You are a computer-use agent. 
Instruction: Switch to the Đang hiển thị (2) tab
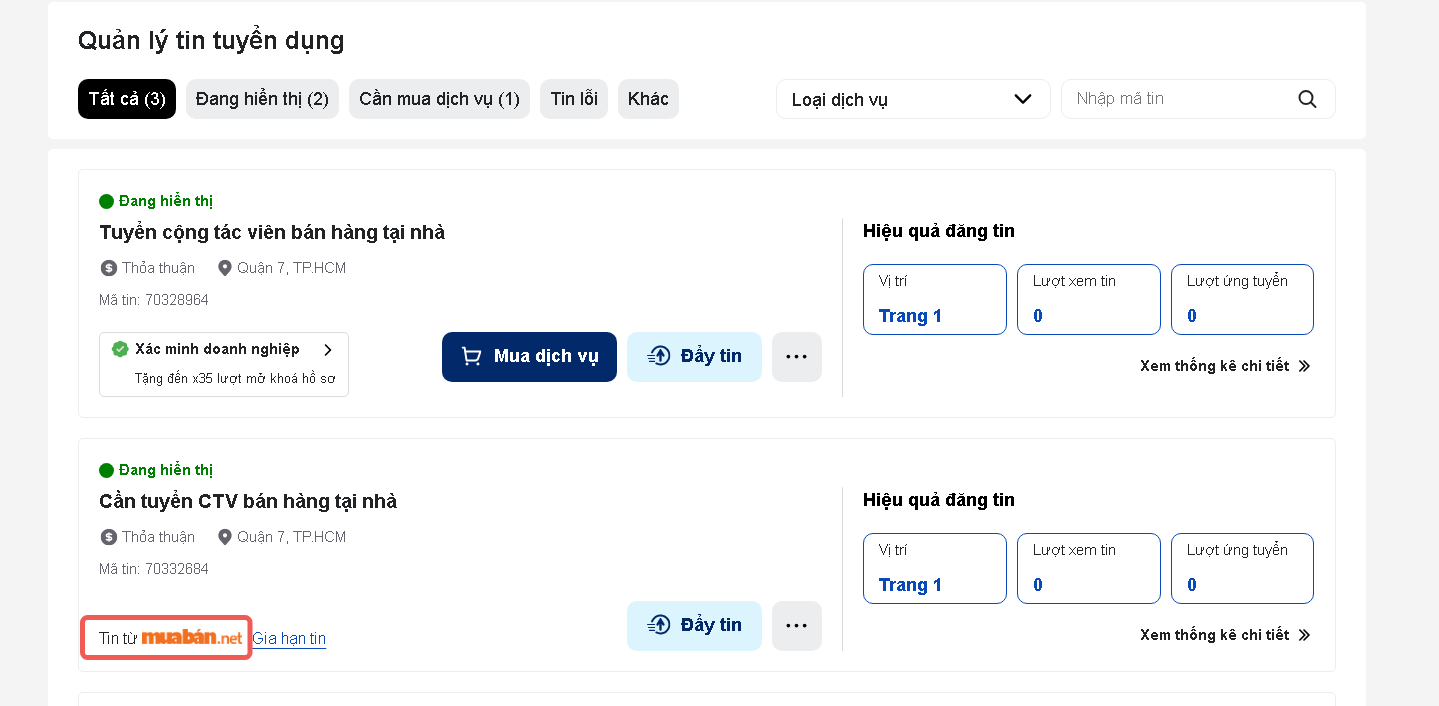[x=262, y=99]
